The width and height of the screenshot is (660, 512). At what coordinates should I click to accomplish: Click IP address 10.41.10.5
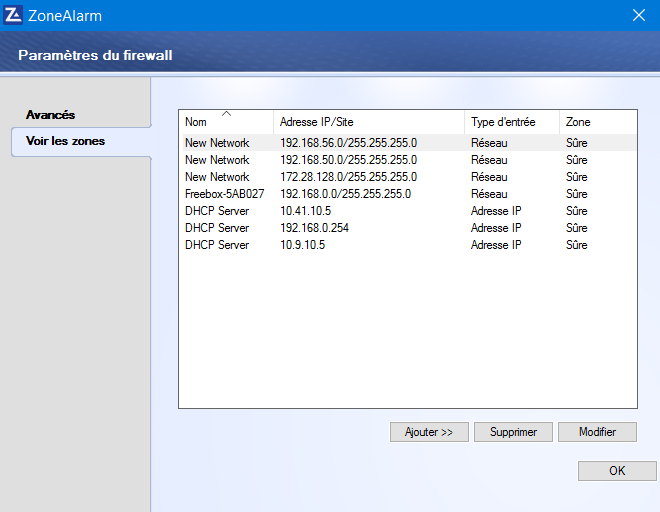(306, 211)
